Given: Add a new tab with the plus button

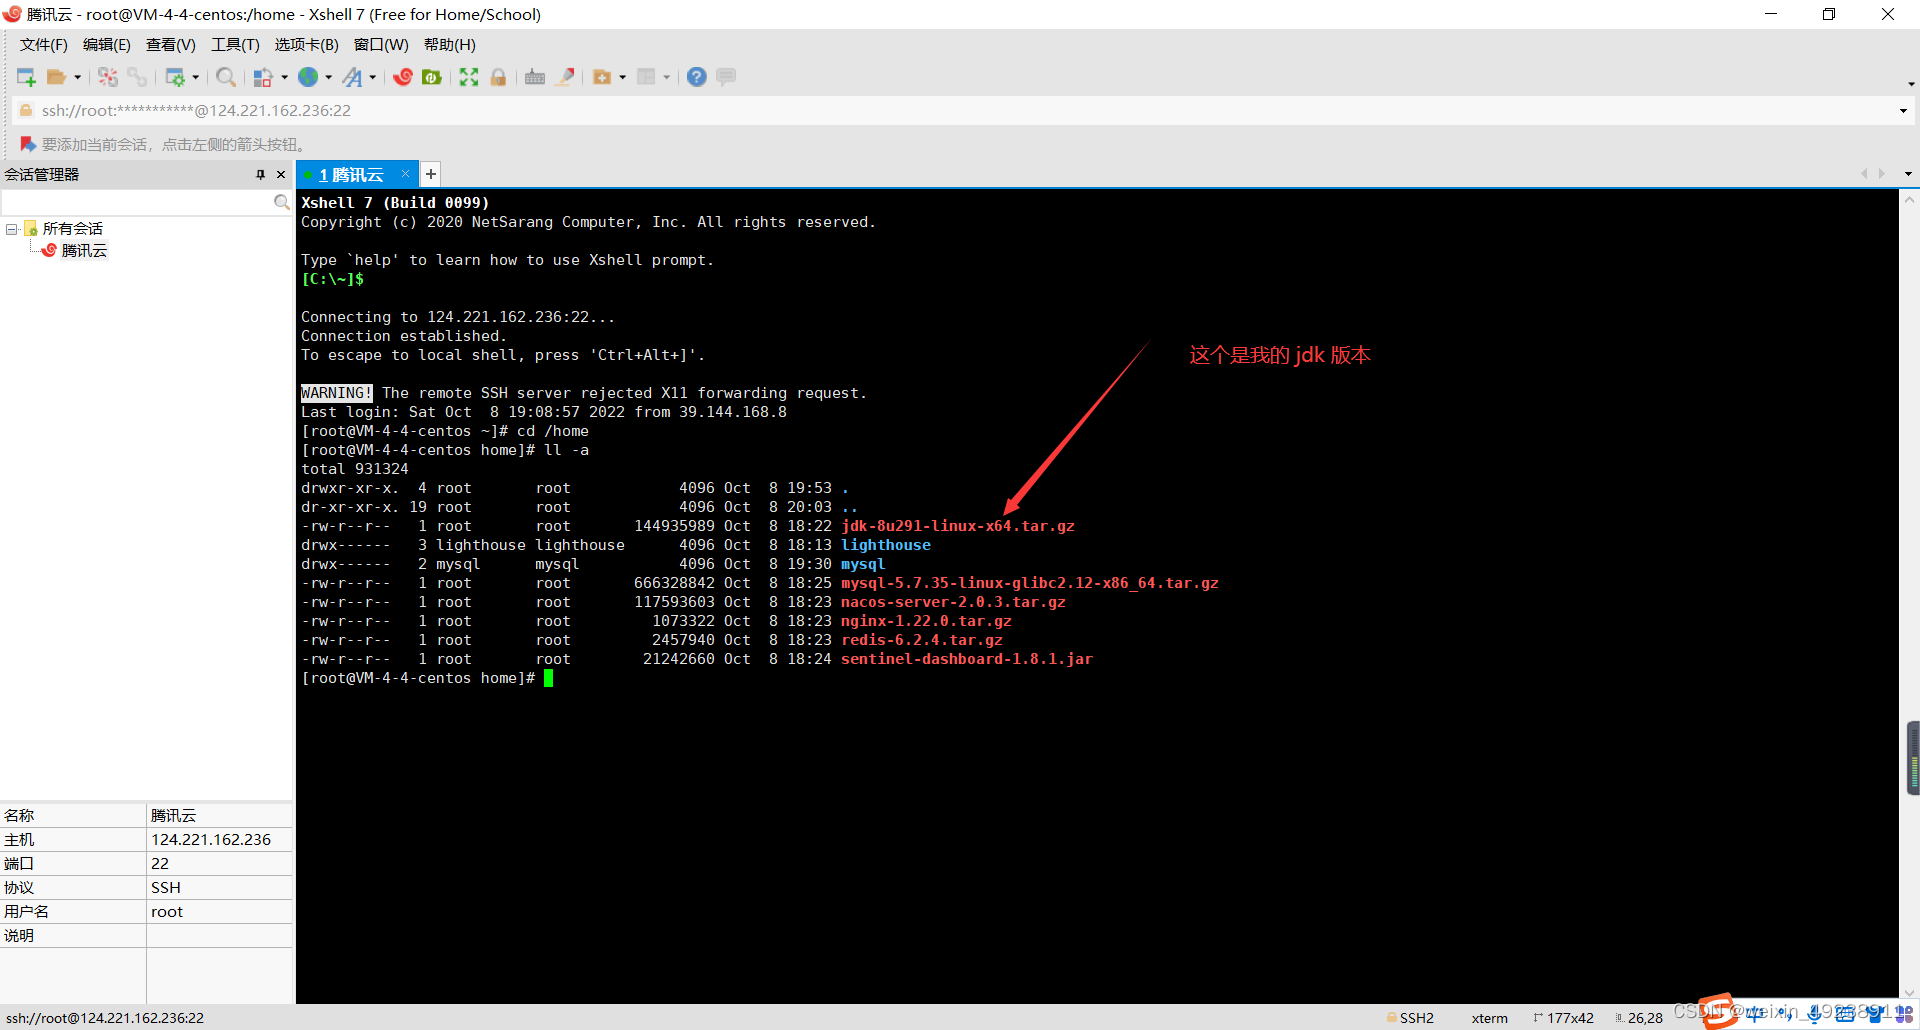Looking at the screenshot, I should (431, 174).
